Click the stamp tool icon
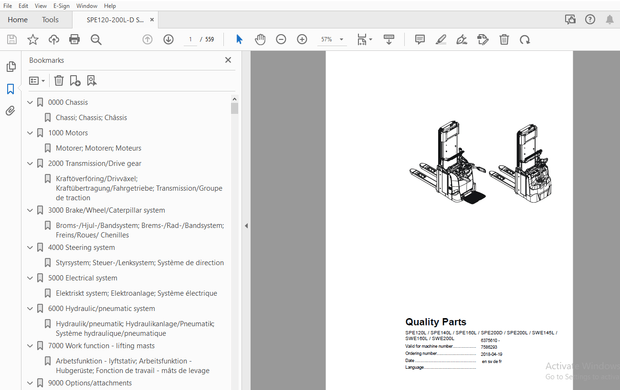 click(x=483, y=40)
